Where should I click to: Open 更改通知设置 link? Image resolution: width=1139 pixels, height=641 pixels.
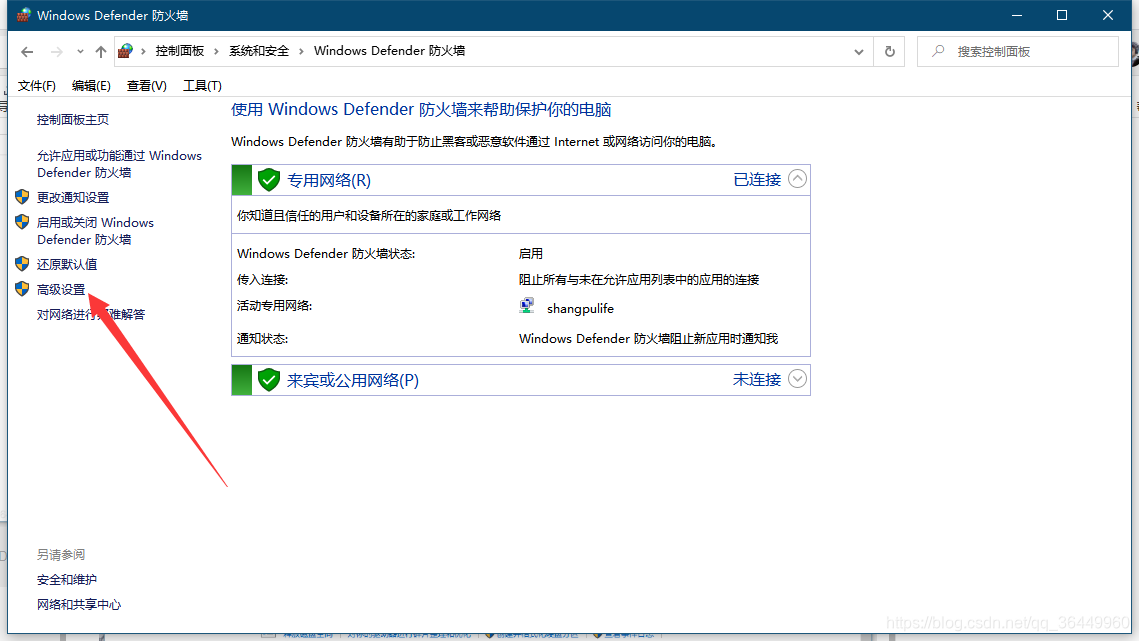[x=73, y=198]
